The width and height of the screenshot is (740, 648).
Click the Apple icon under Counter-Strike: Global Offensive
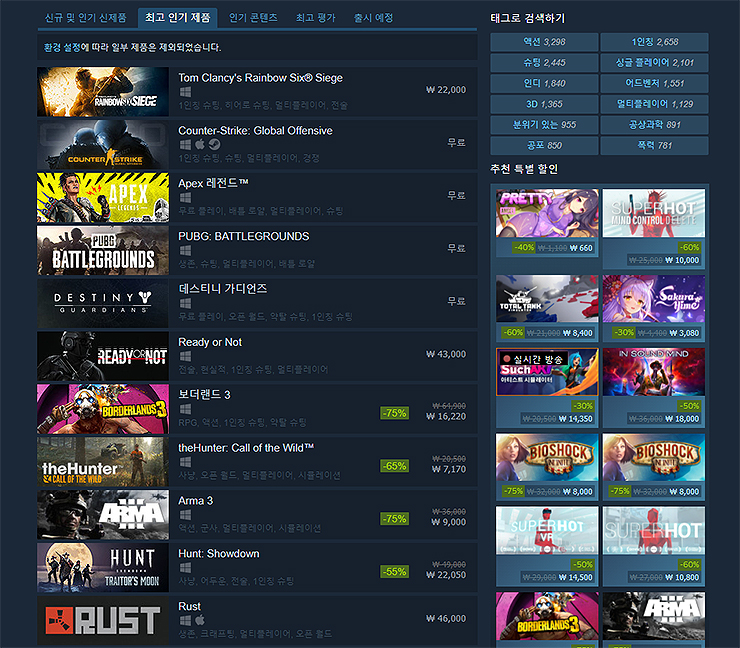200,144
